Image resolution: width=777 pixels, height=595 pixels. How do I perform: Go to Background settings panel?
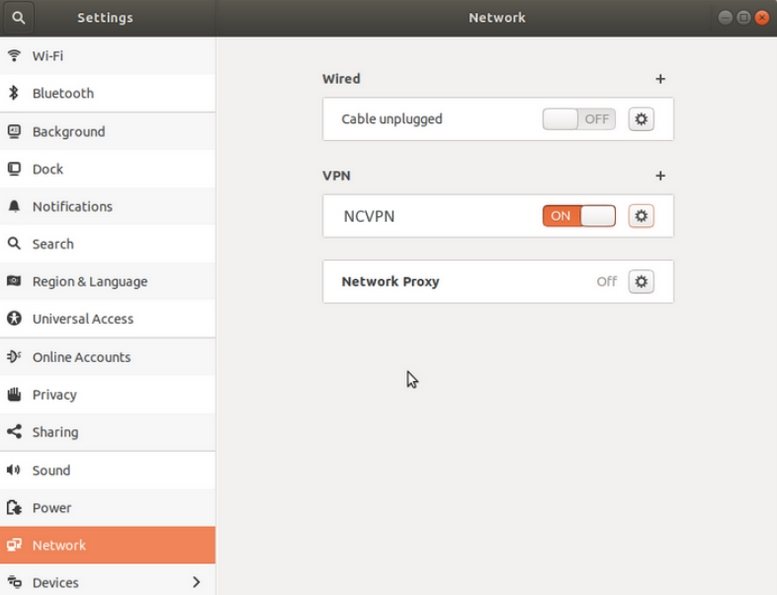[x=108, y=131]
